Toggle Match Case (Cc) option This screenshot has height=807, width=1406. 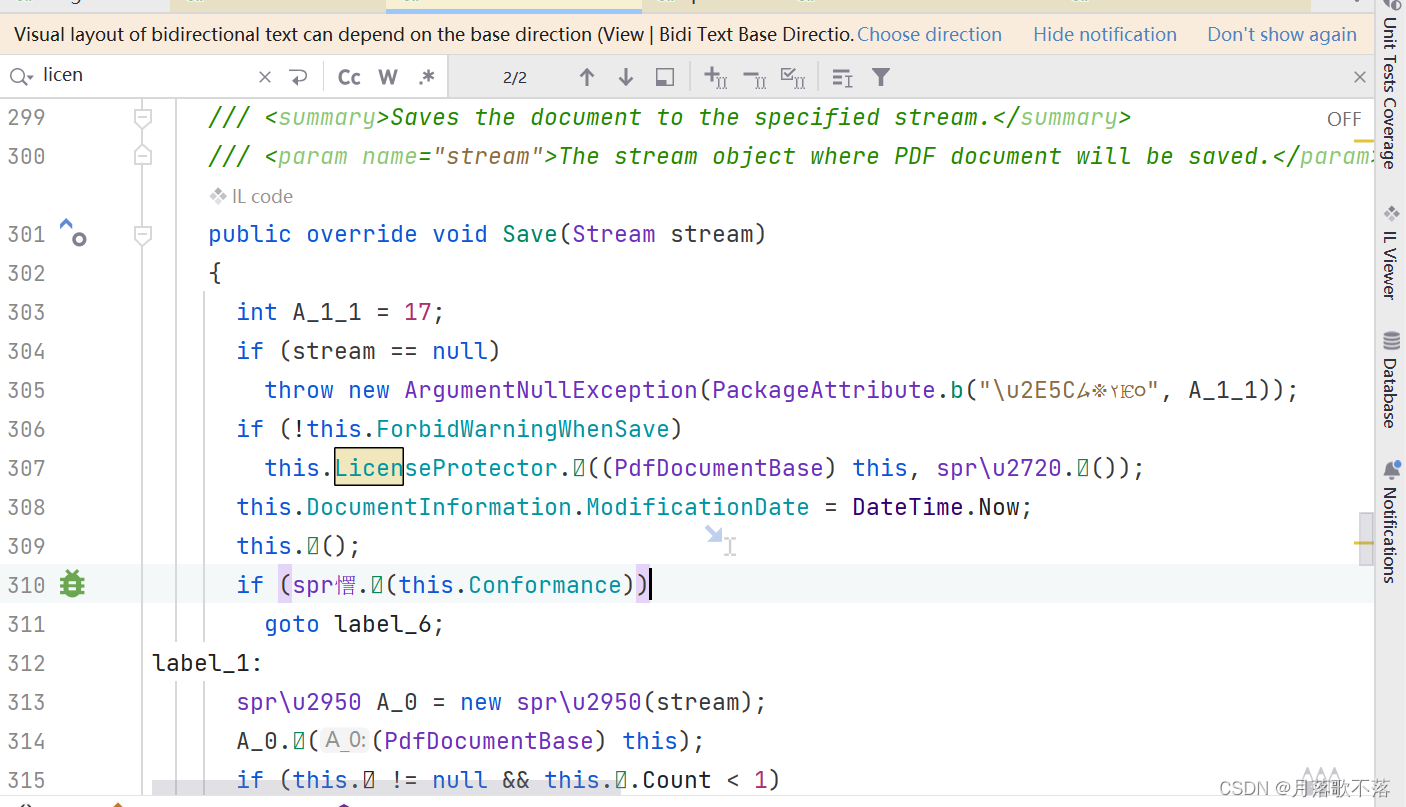(349, 77)
